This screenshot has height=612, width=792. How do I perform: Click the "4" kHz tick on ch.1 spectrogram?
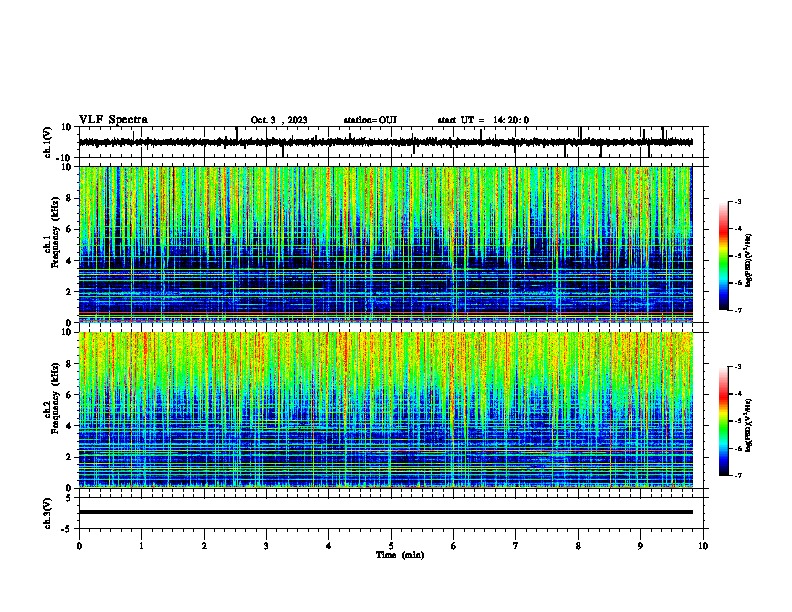pyautogui.click(x=70, y=261)
